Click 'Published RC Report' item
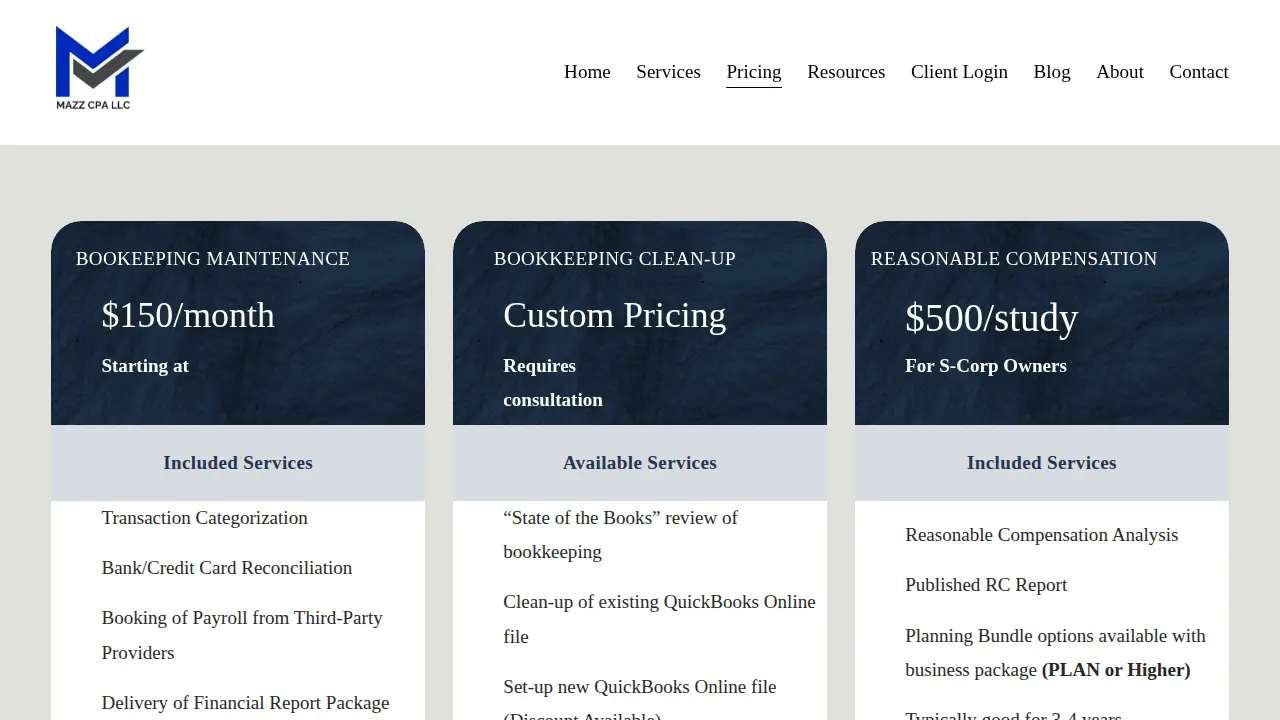This screenshot has height=720, width=1280. pyautogui.click(x=986, y=585)
